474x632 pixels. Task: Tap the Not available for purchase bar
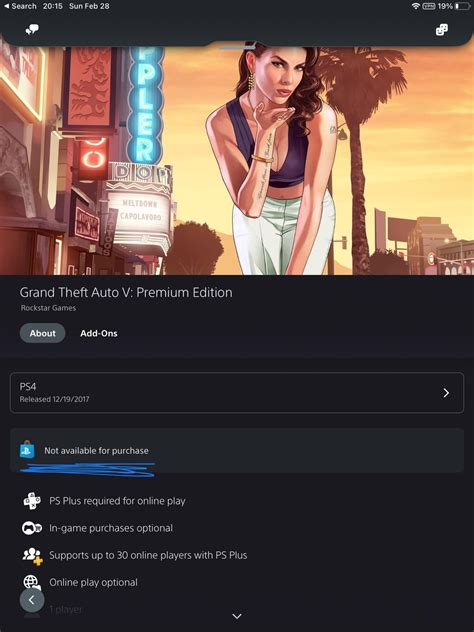coord(237,450)
